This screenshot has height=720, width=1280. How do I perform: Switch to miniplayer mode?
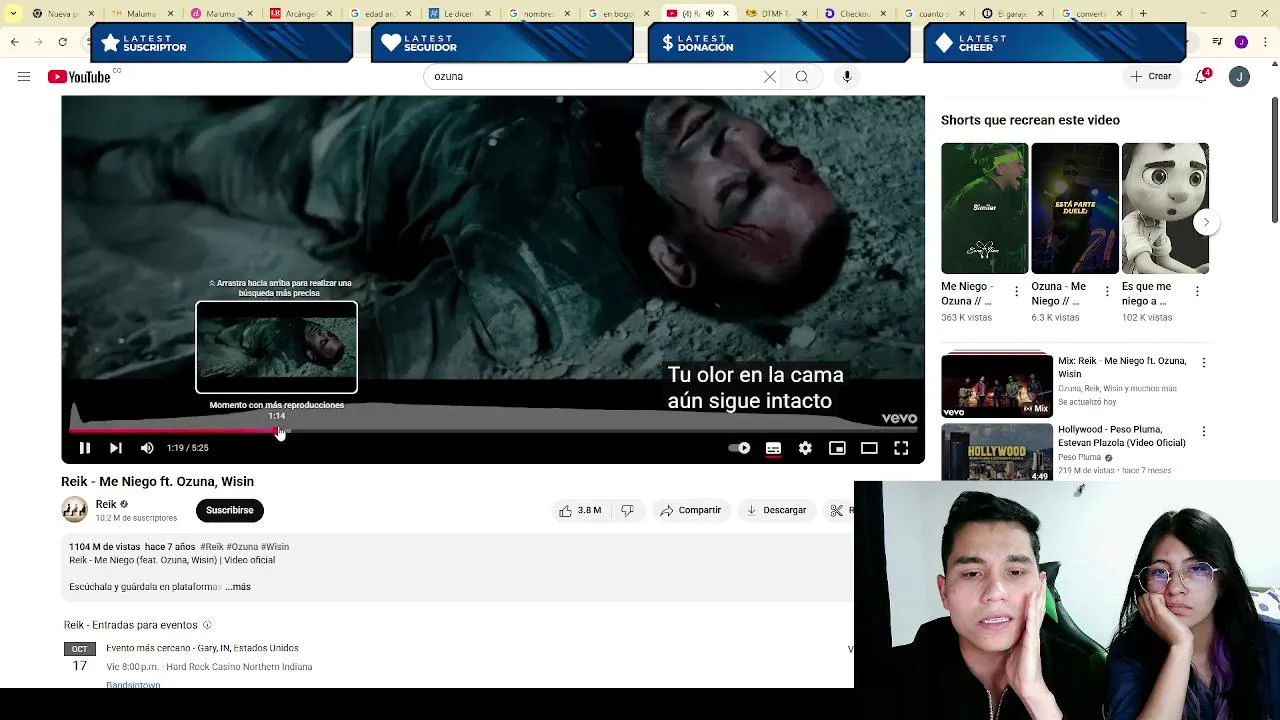tap(837, 448)
